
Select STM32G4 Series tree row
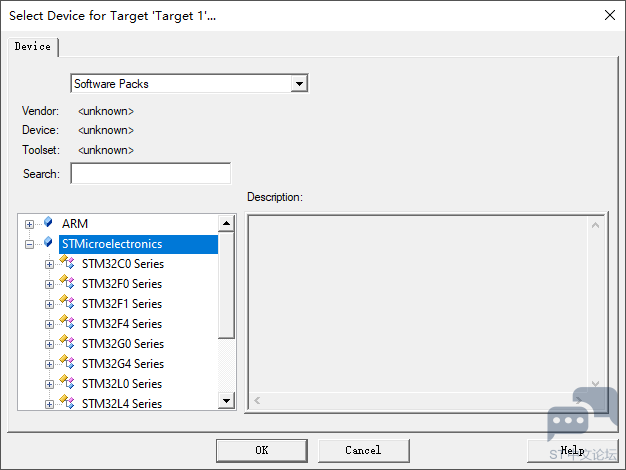123,364
